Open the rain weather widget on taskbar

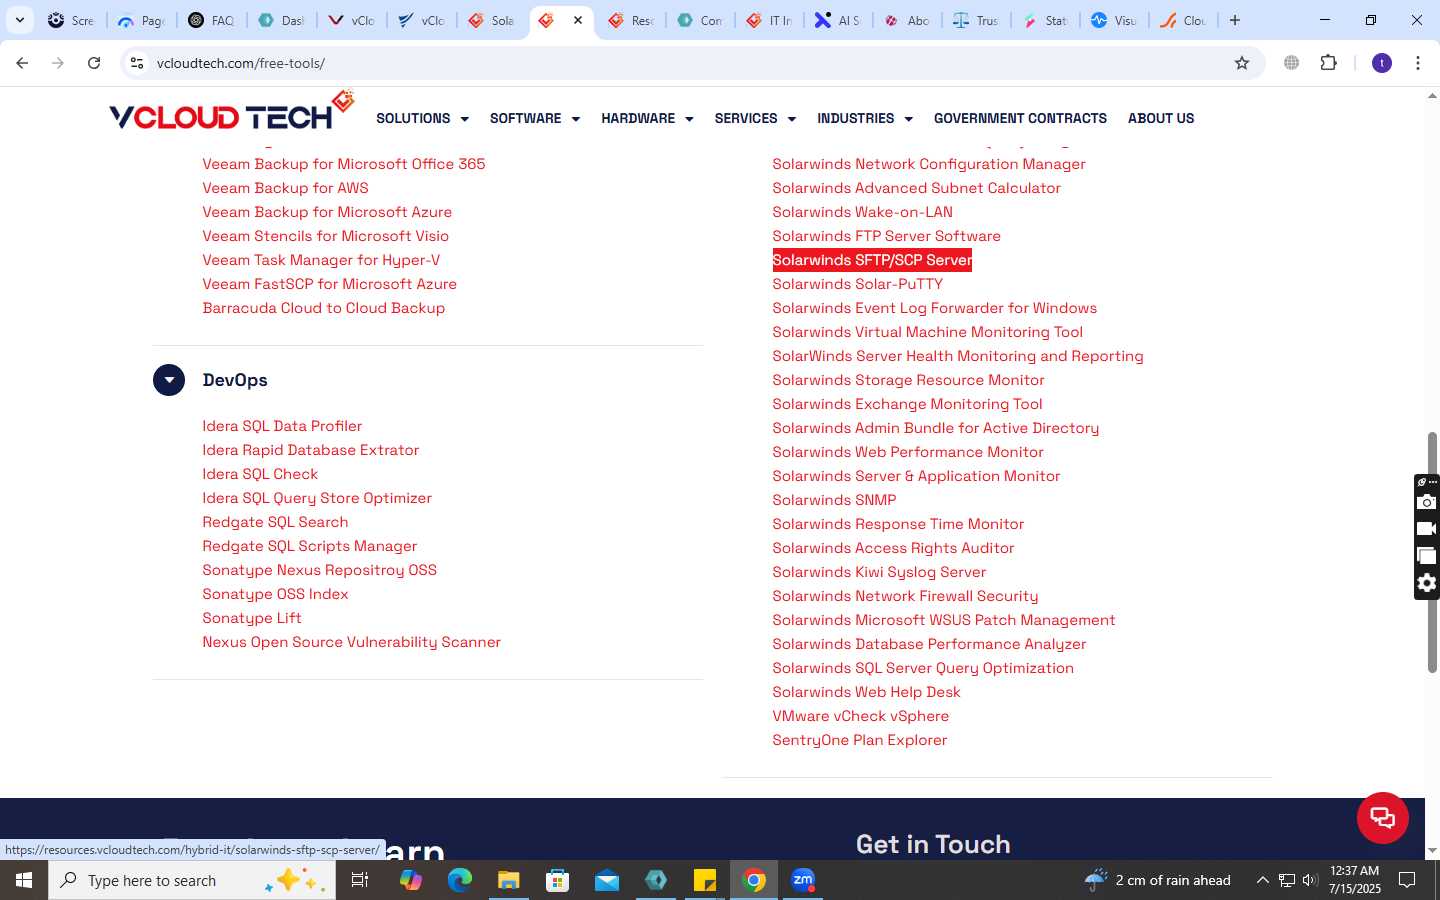(1158, 880)
